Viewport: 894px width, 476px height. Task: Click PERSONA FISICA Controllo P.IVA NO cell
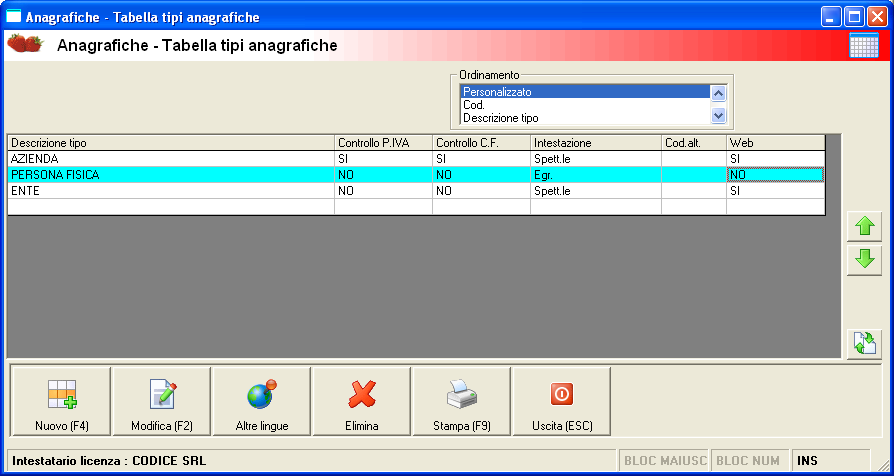click(x=383, y=175)
